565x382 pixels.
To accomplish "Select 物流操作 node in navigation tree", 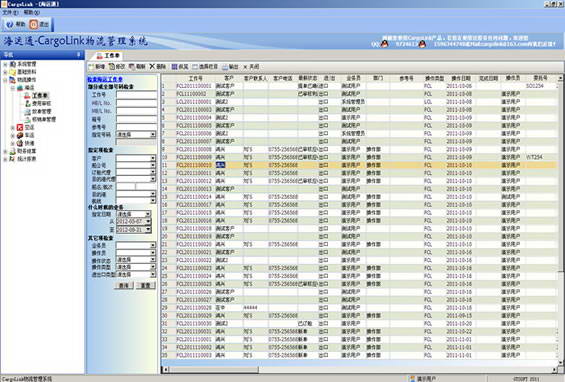I will coord(23,80).
